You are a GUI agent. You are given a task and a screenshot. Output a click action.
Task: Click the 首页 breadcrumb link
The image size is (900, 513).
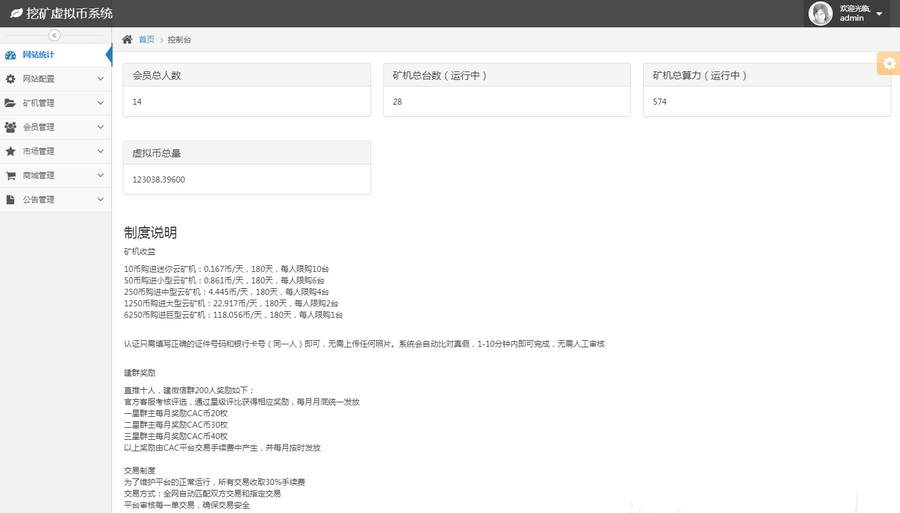146,39
